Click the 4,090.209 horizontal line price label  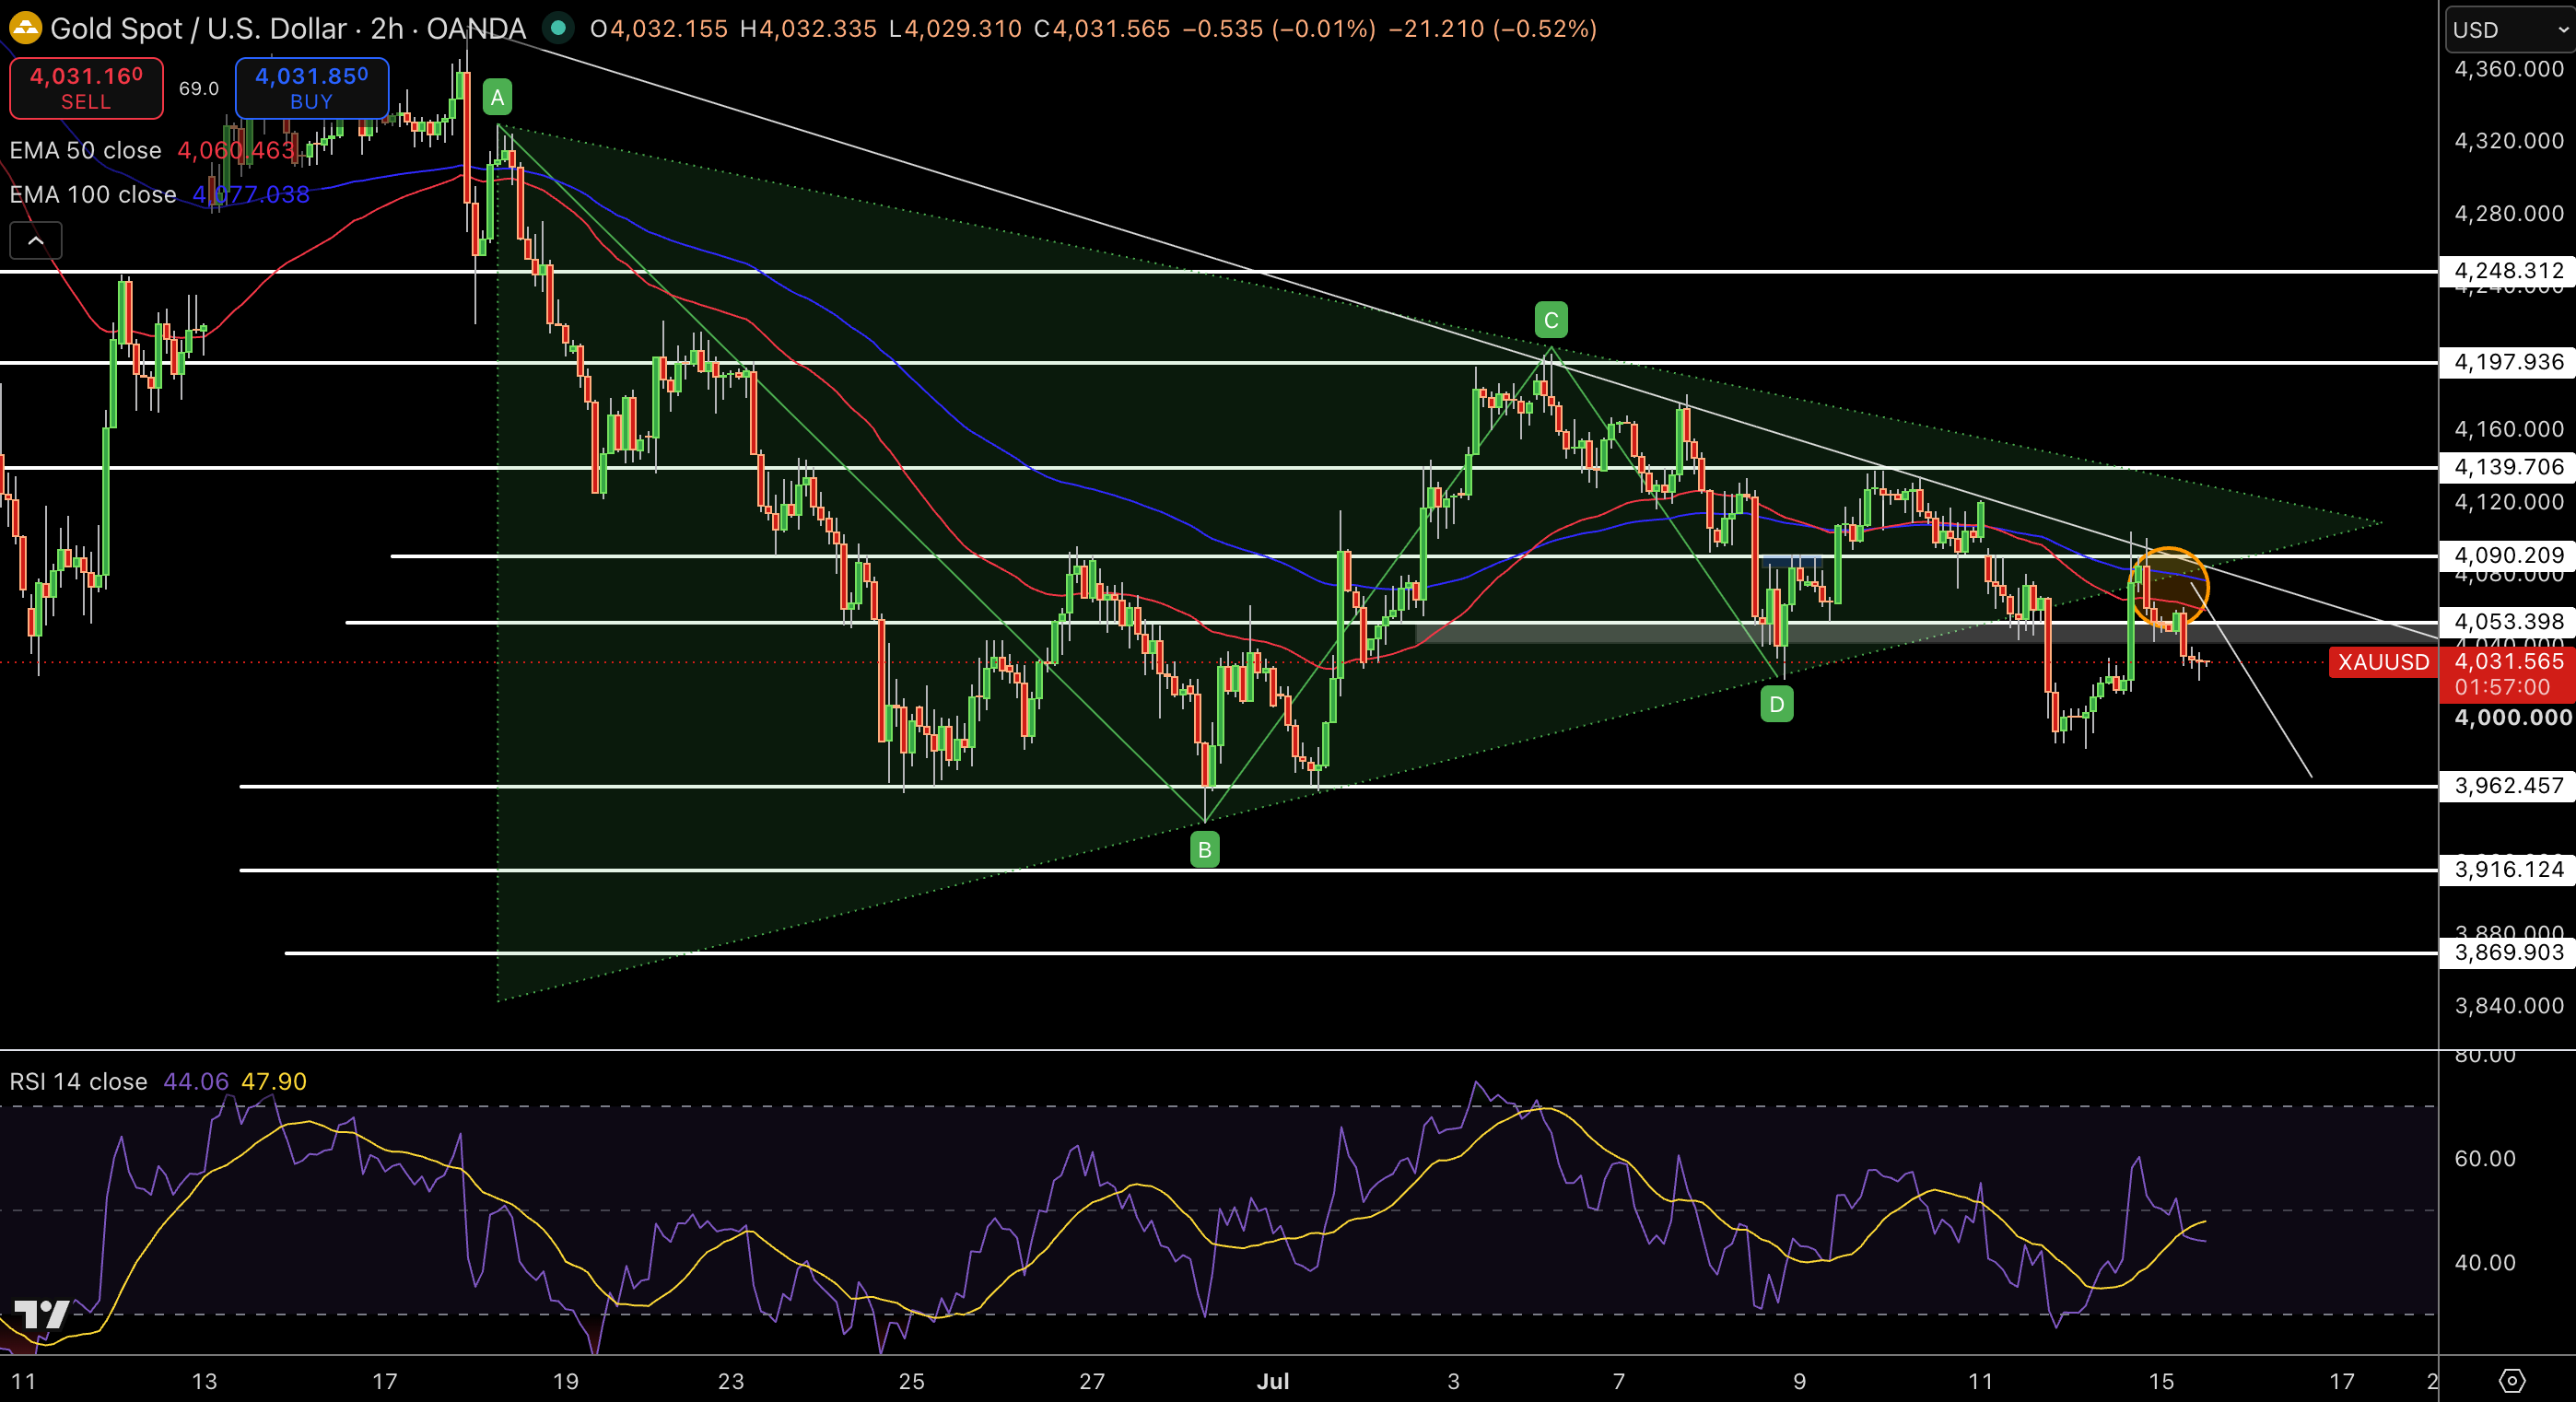click(2508, 555)
